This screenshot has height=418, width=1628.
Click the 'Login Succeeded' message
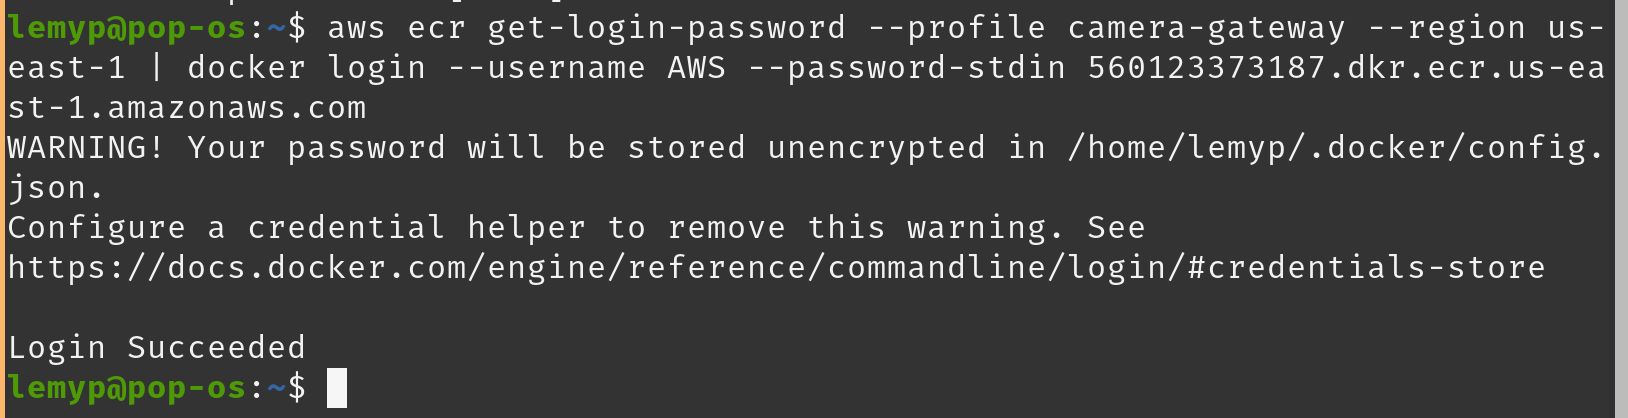tap(157, 348)
